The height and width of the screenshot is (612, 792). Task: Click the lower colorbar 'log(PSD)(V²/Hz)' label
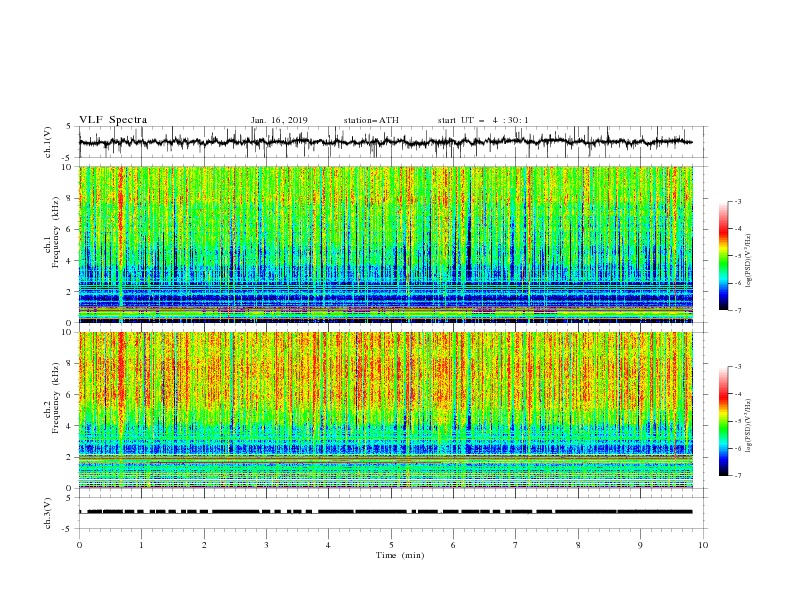[749, 426]
